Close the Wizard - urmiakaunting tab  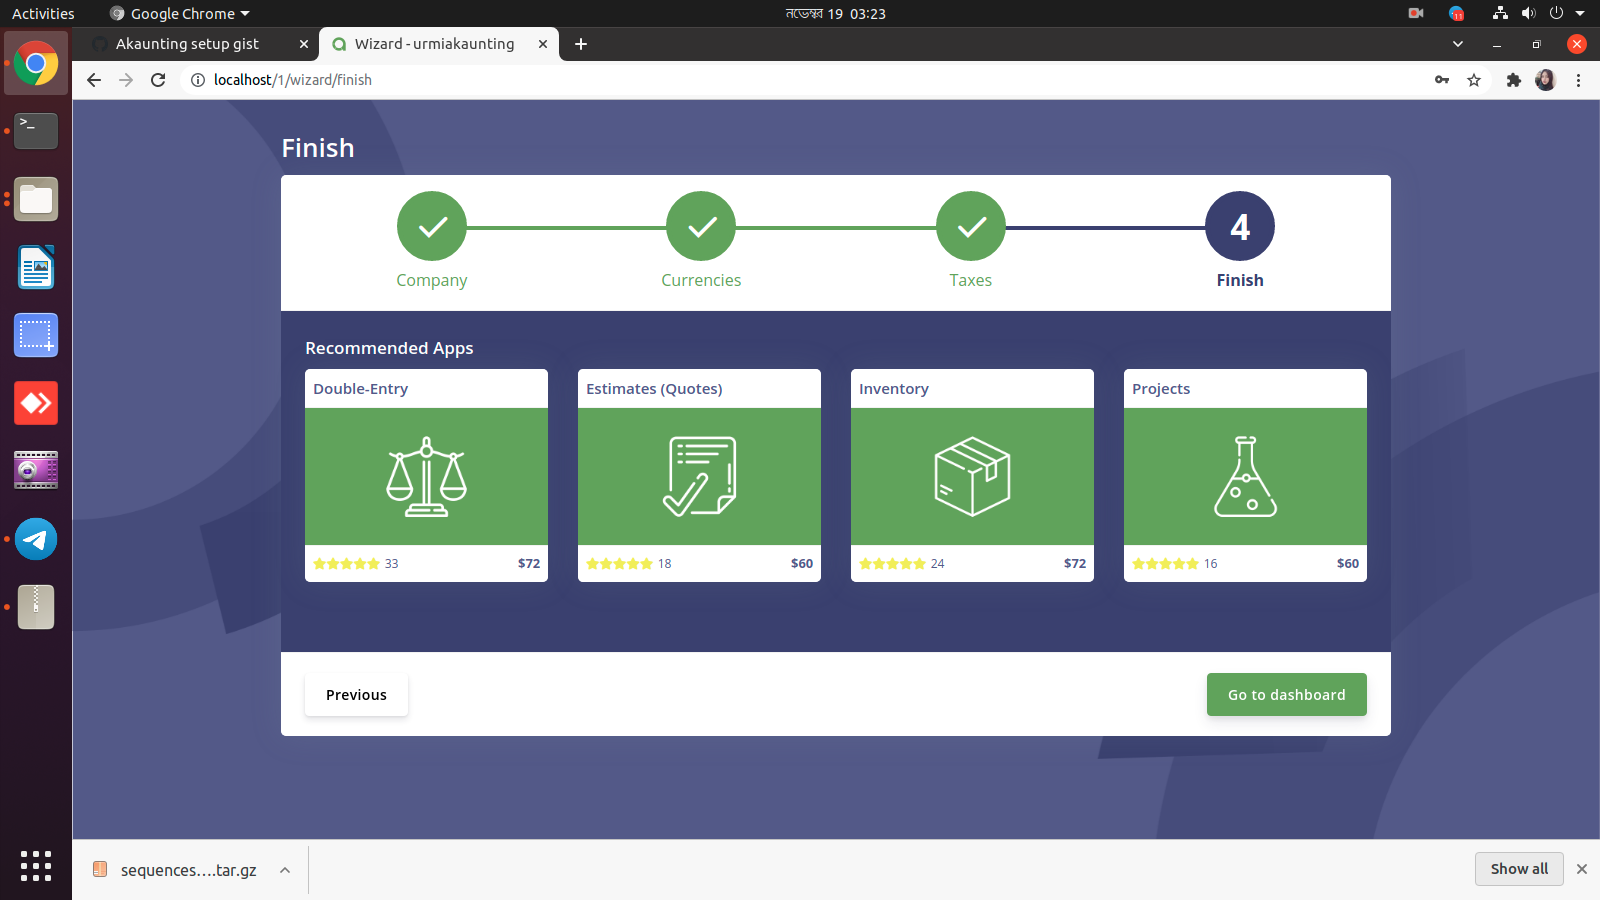click(543, 44)
